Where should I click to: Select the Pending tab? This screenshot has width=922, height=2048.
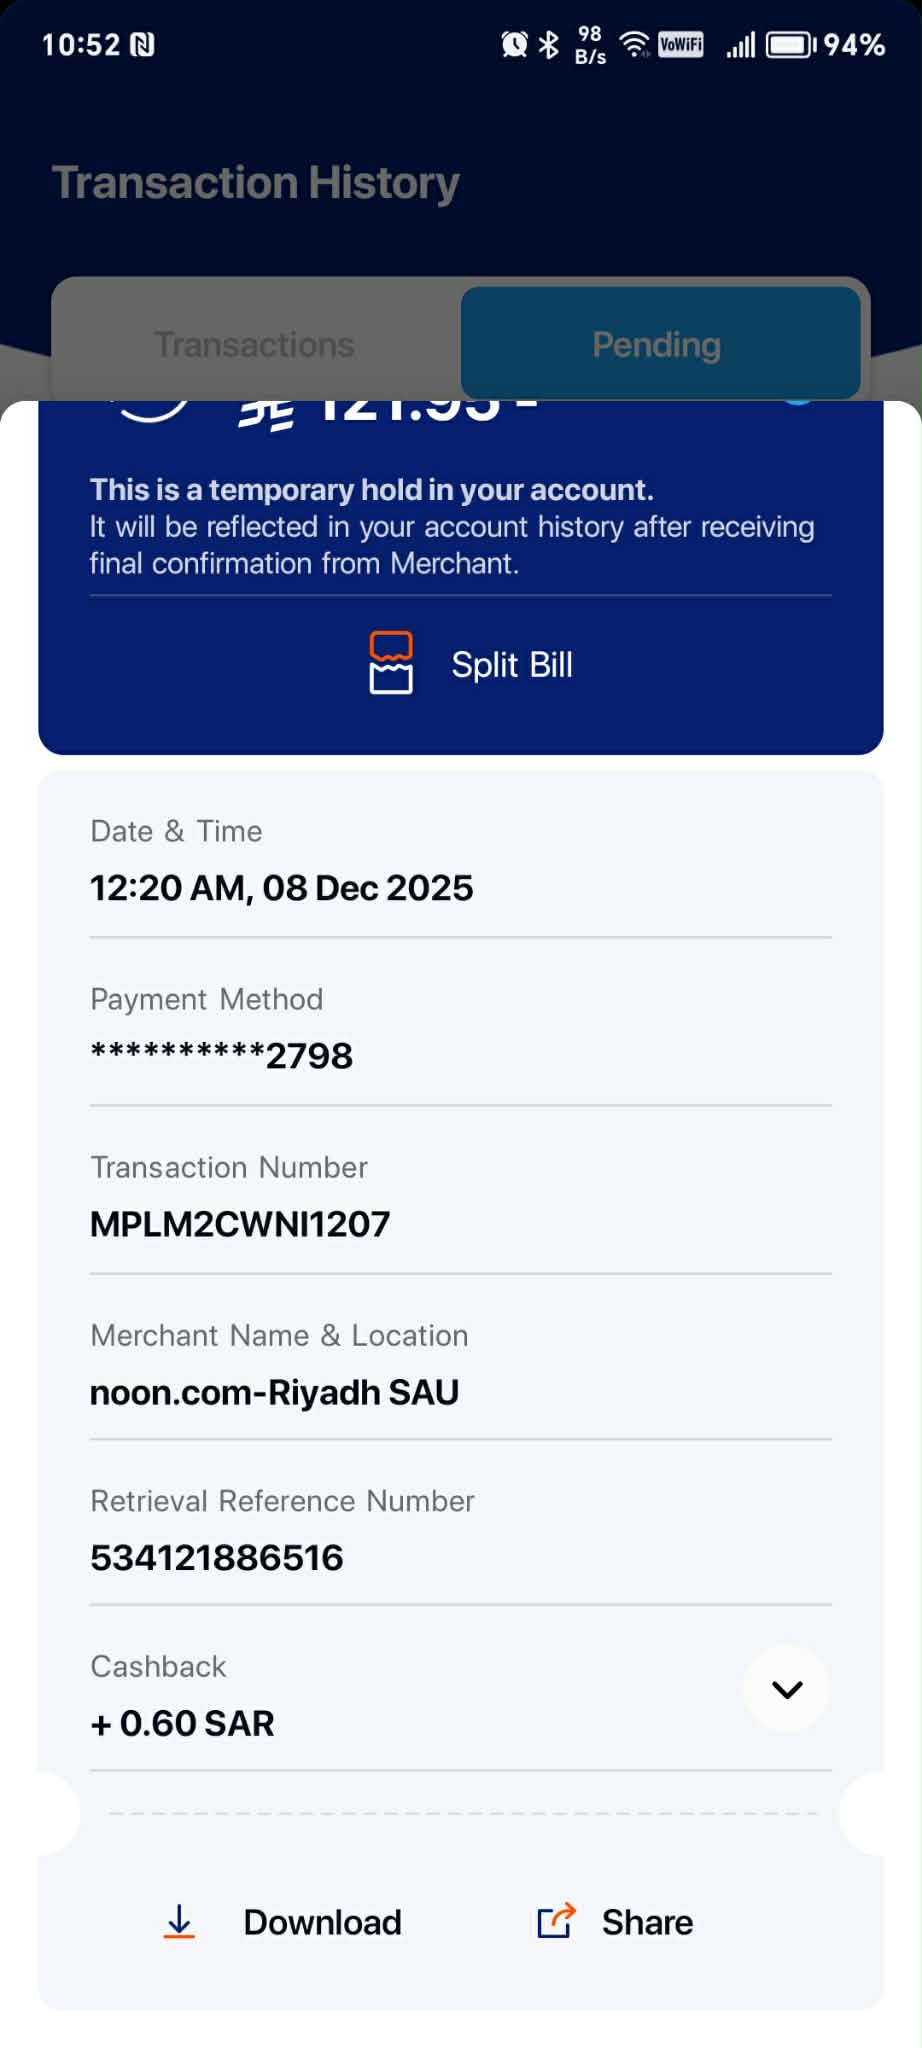coord(657,345)
